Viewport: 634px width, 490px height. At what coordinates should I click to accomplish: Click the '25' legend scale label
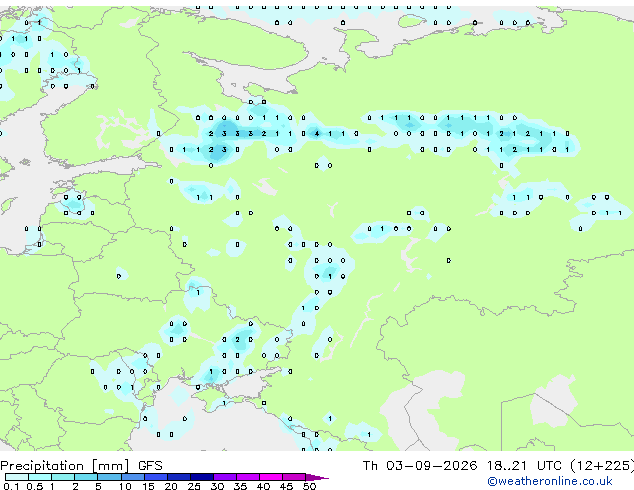pyautogui.click(x=194, y=486)
